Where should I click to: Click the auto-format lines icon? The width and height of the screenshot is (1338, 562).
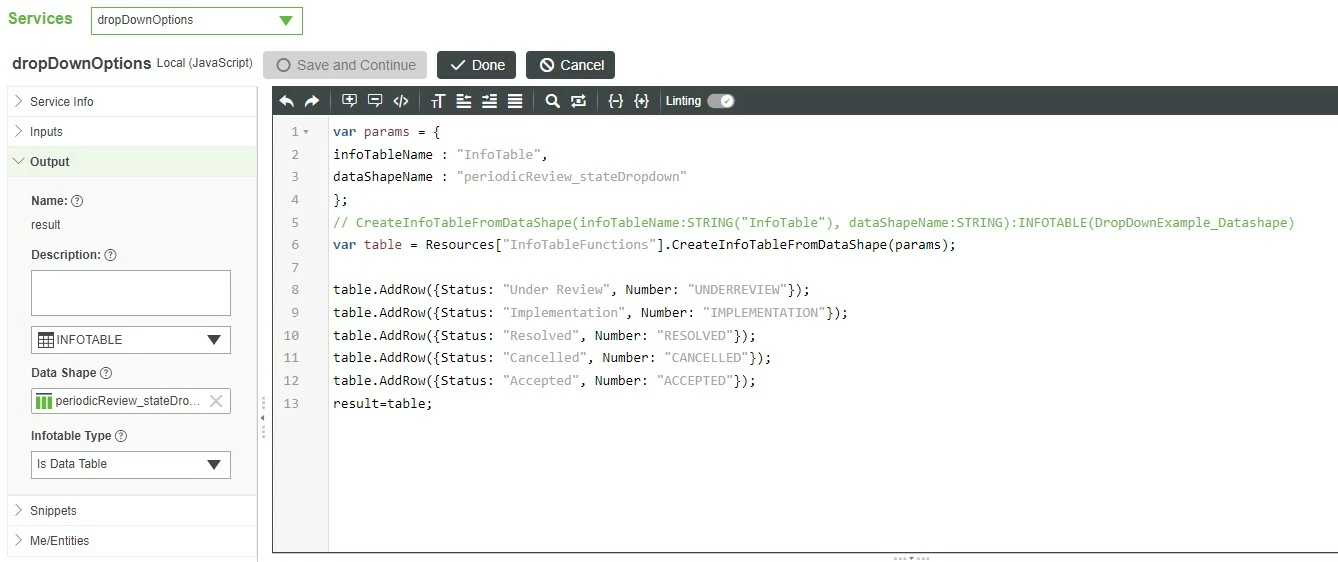tap(515, 101)
